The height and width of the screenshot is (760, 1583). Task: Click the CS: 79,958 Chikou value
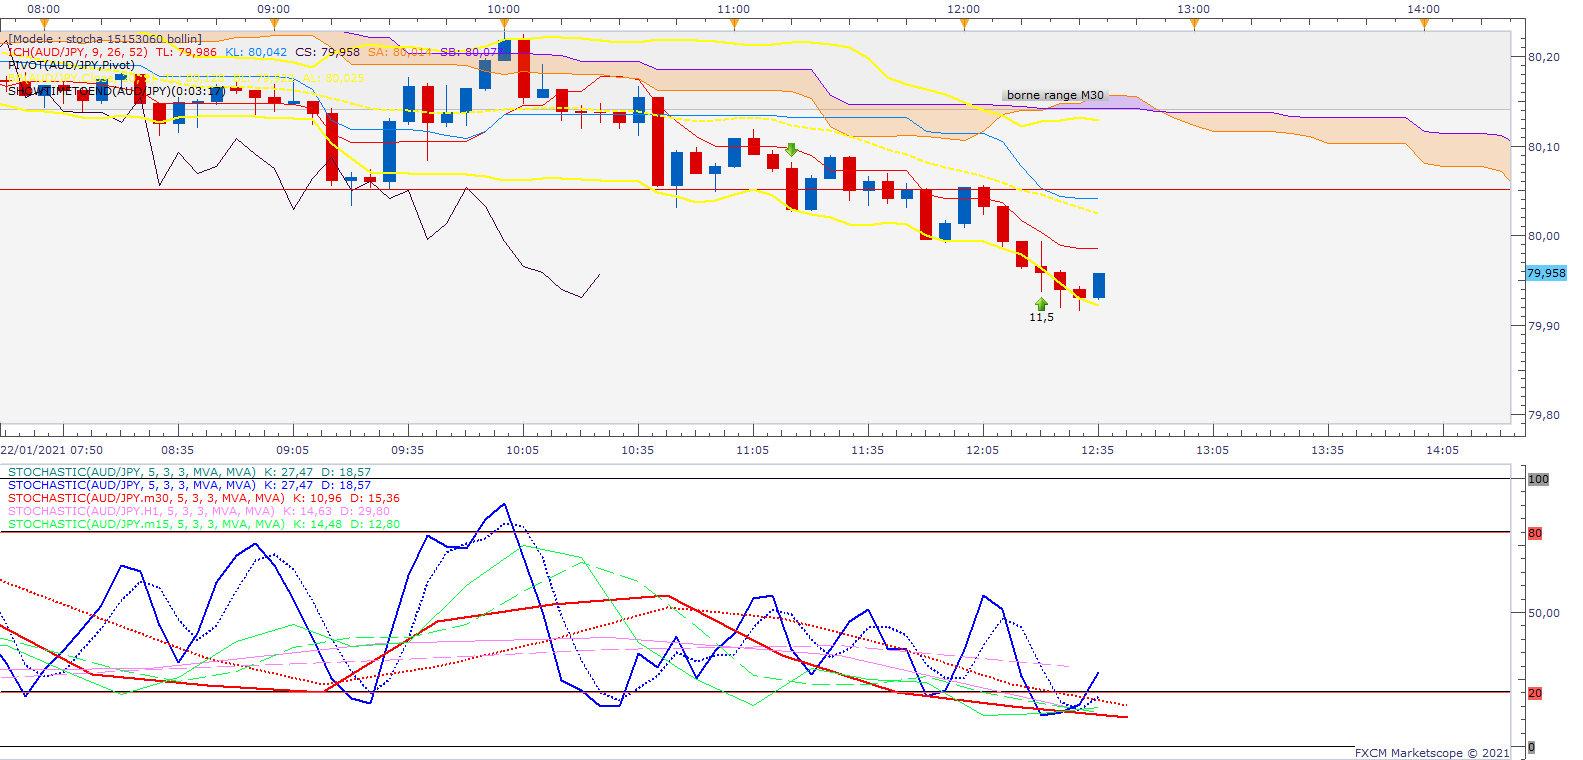328,52
